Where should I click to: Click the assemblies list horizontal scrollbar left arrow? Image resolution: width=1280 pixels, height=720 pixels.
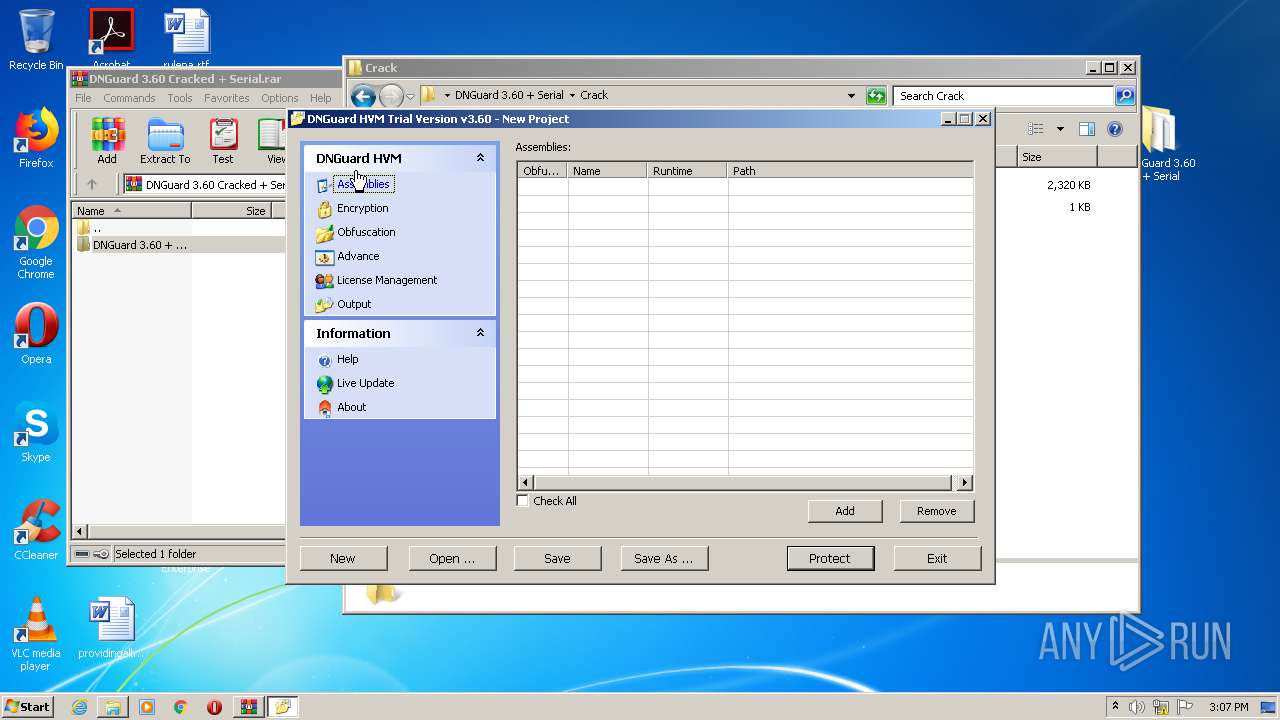point(525,483)
